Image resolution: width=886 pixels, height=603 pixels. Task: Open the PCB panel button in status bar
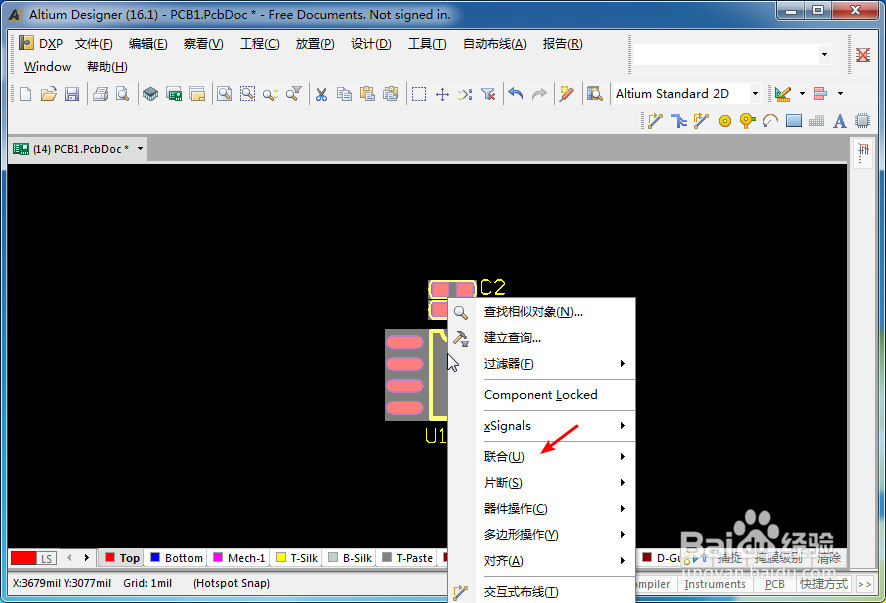pyautogui.click(x=774, y=584)
